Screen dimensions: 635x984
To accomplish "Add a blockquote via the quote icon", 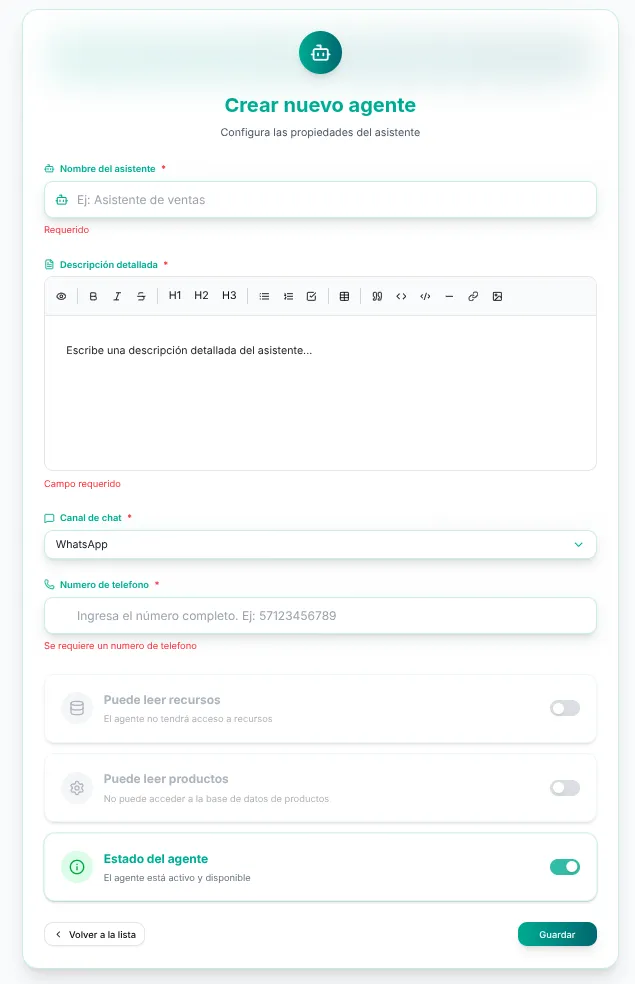I will tap(377, 296).
